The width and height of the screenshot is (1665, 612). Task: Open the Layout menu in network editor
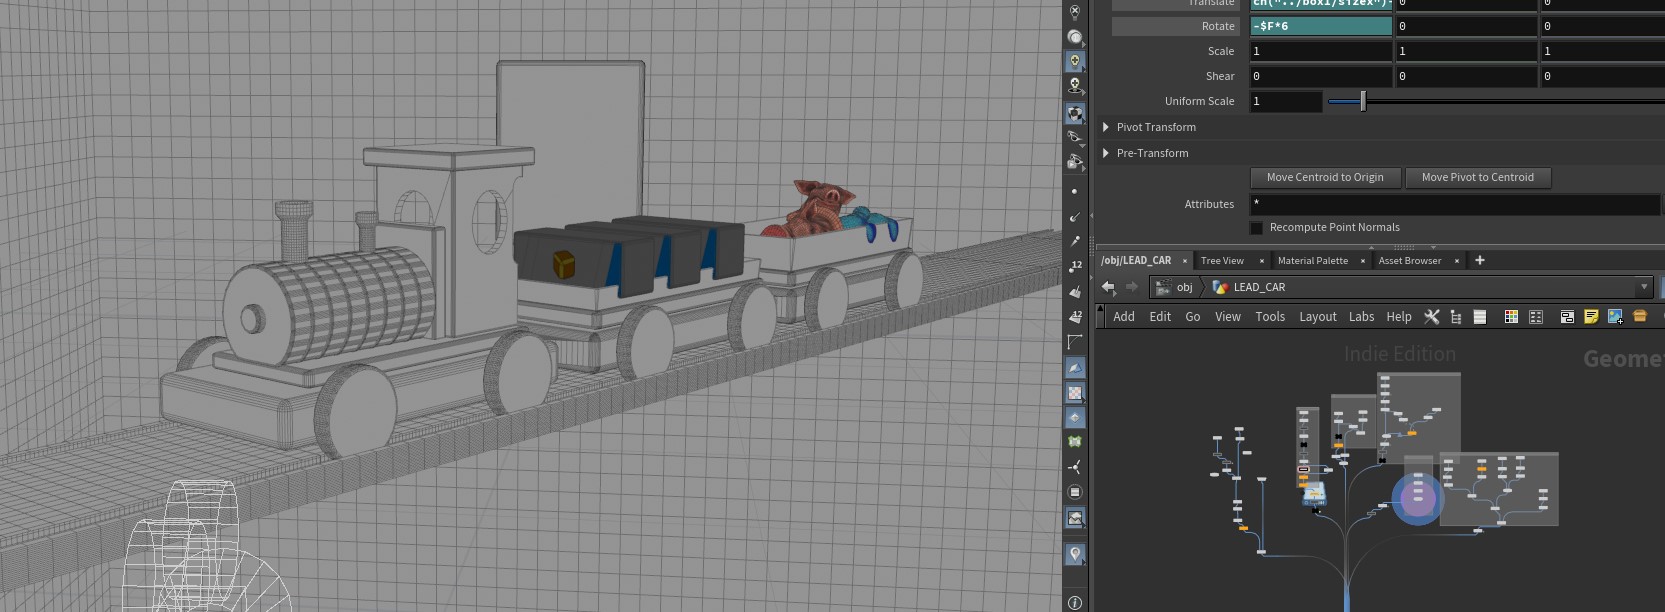[x=1318, y=317]
